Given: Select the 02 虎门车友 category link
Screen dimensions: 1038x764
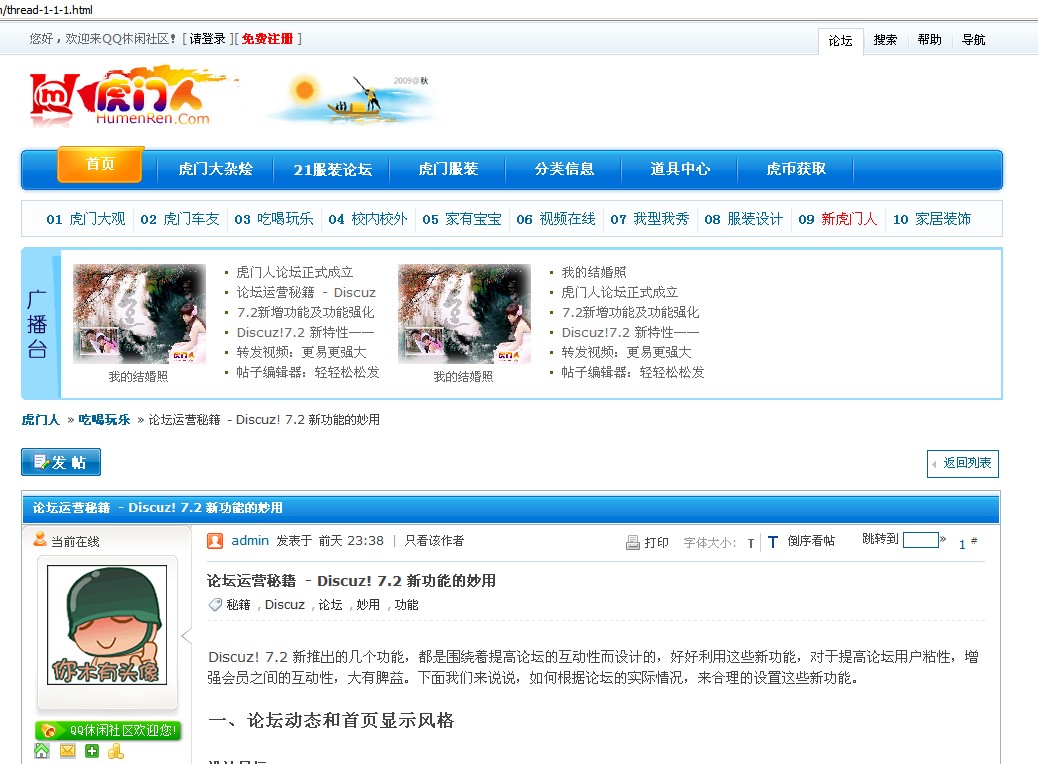Looking at the screenshot, I should click(x=180, y=219).
